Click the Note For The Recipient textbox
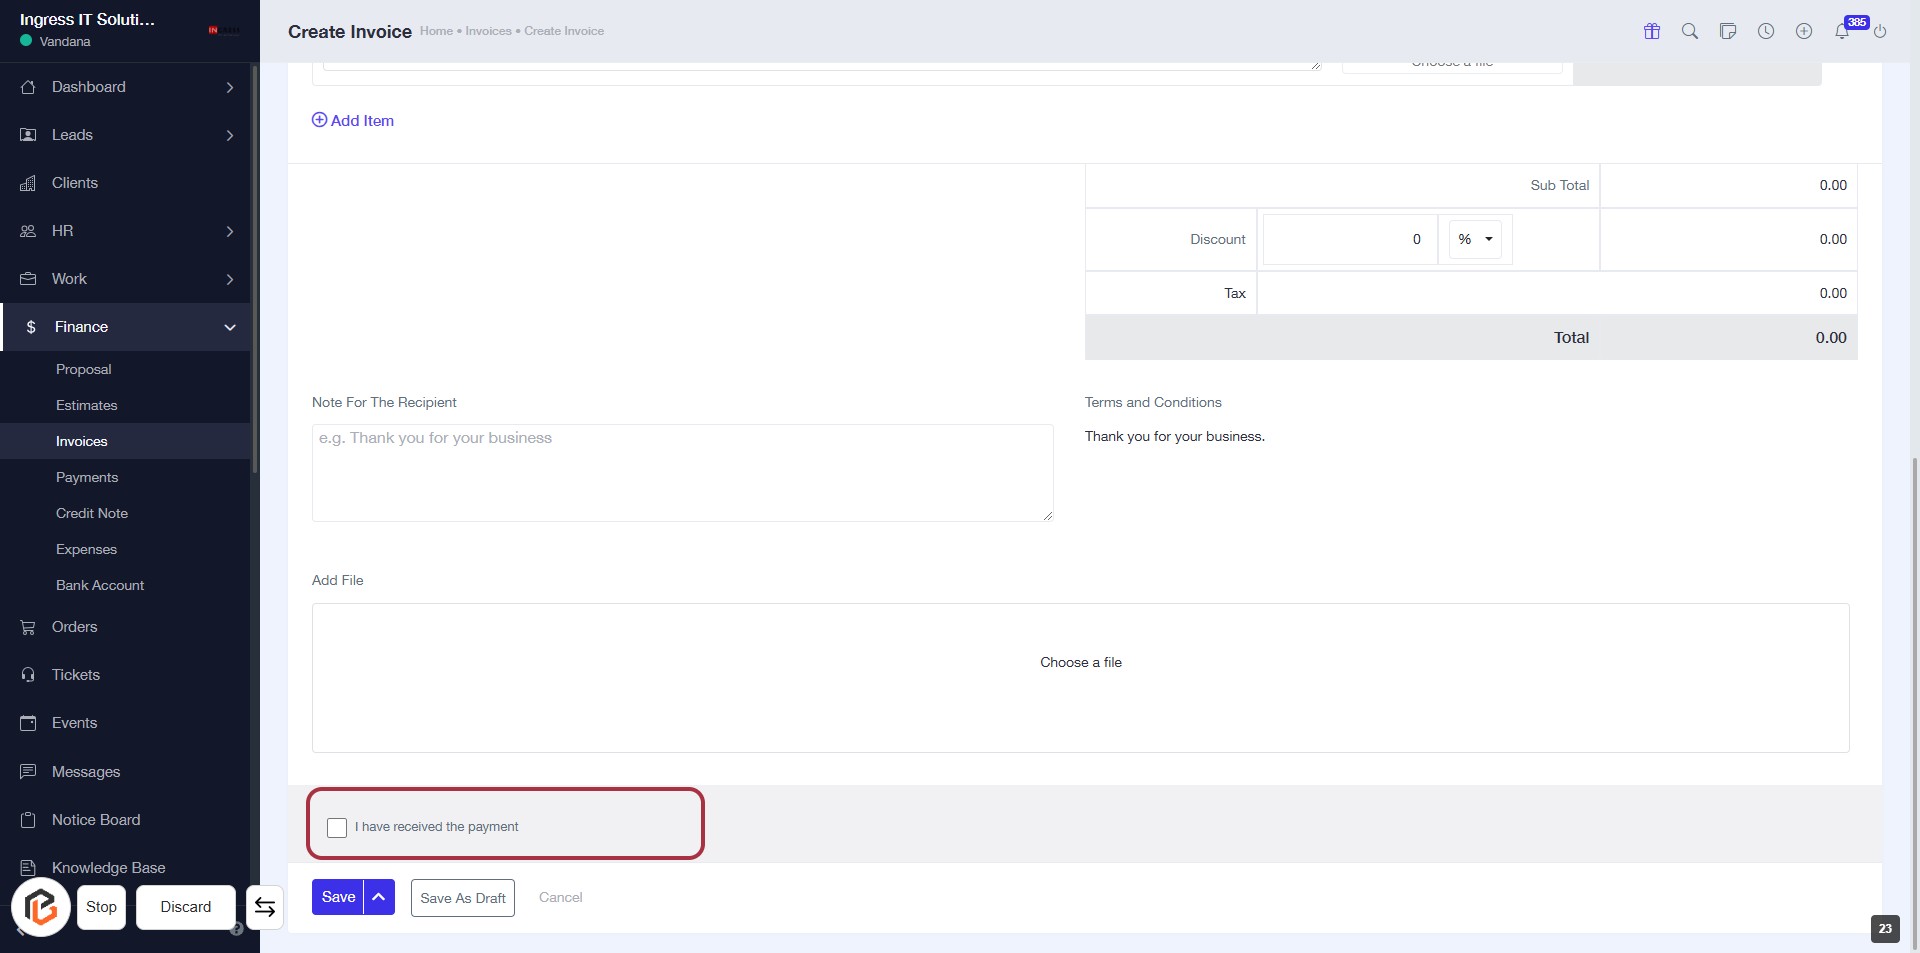The image size is (1920, 953). (682, 473)
